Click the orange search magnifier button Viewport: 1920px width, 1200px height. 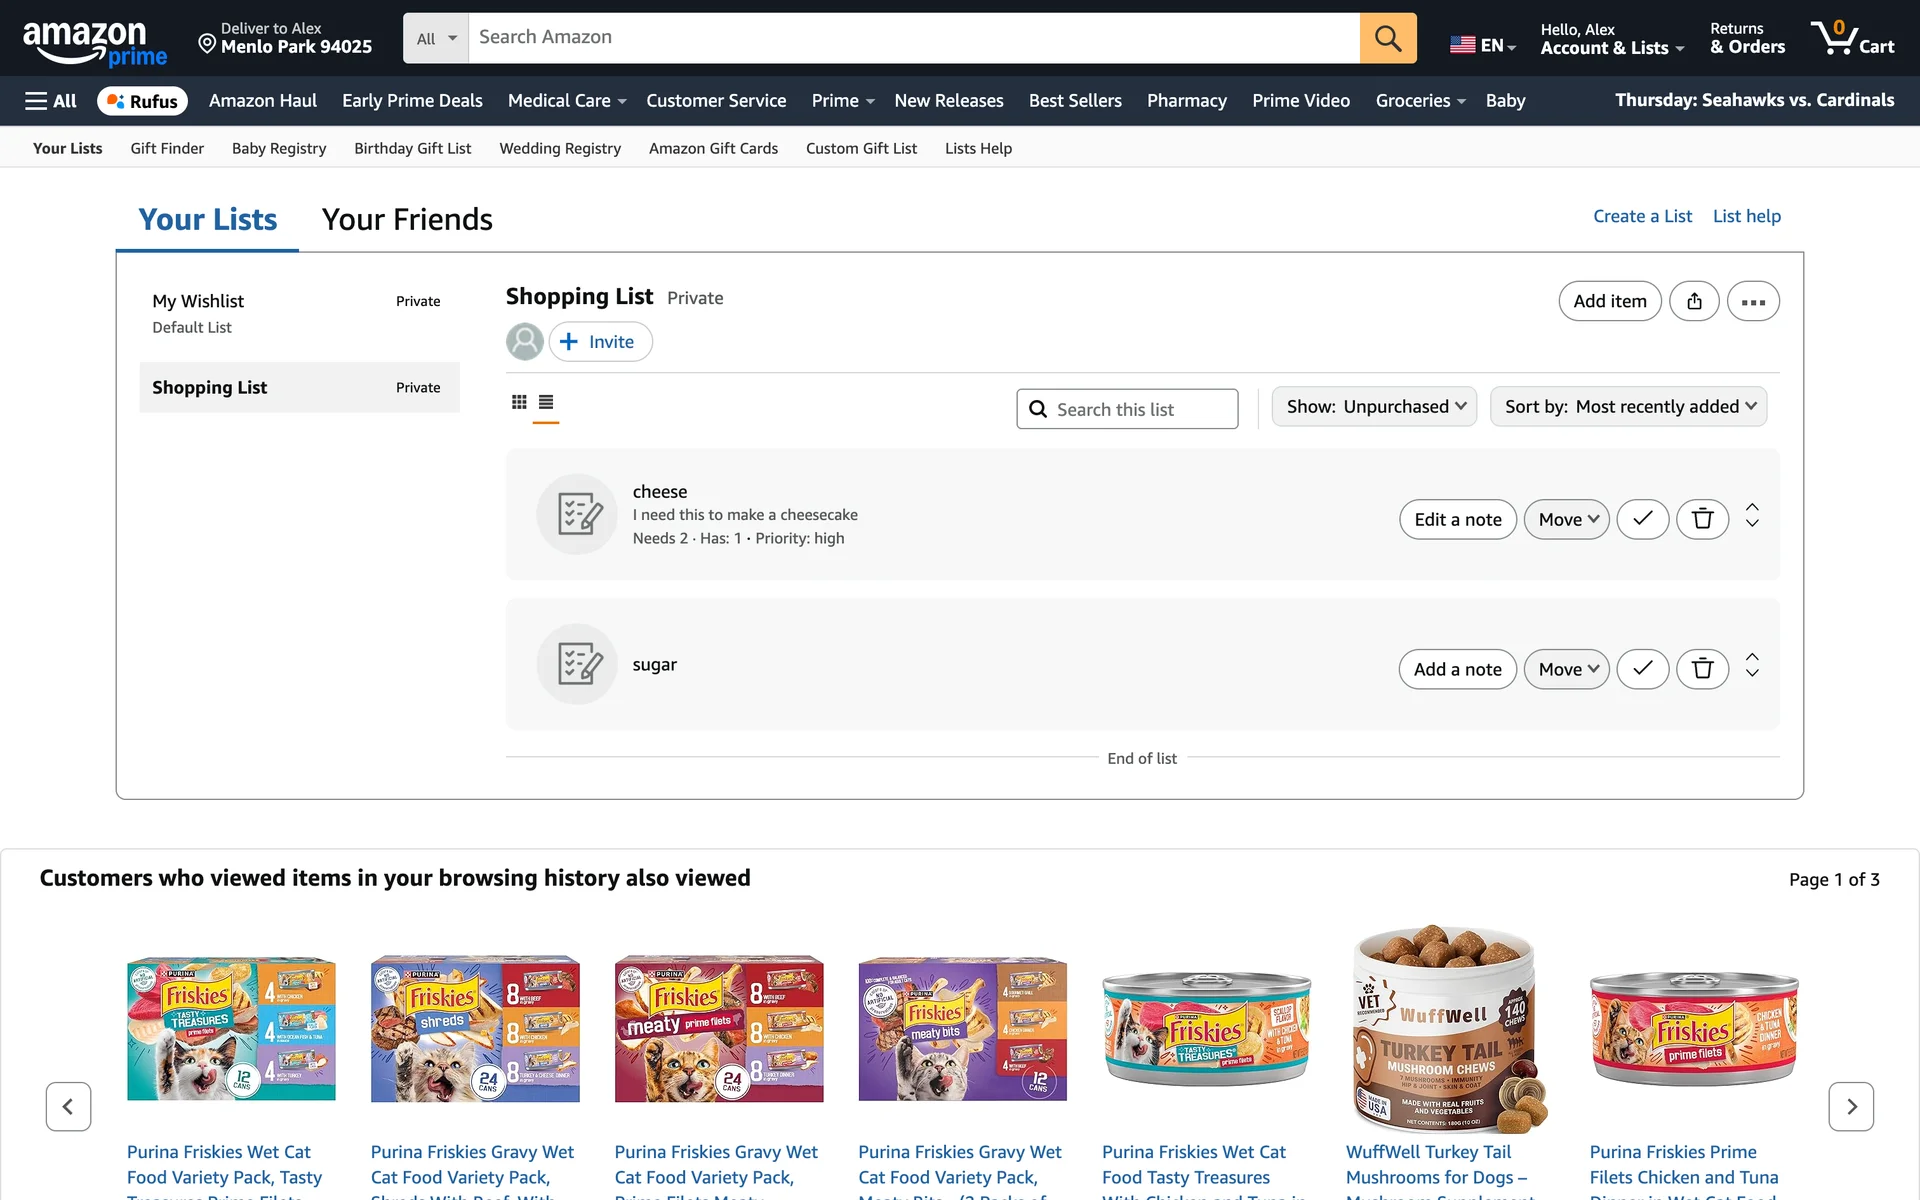[x=1387, y=38]
